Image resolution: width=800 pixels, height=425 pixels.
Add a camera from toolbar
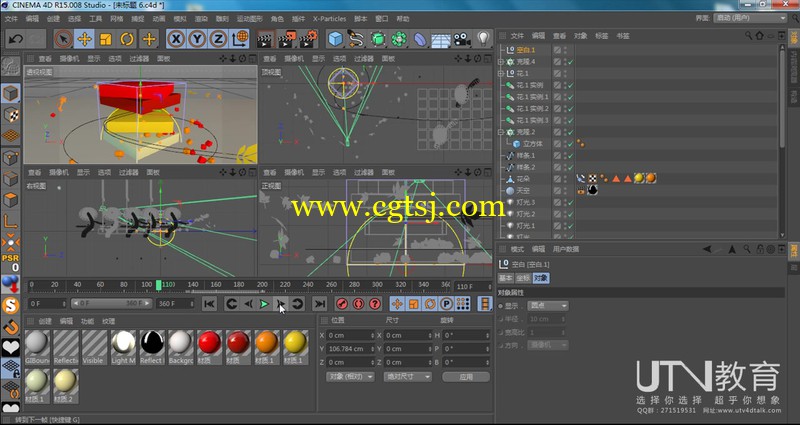point(462,39)
